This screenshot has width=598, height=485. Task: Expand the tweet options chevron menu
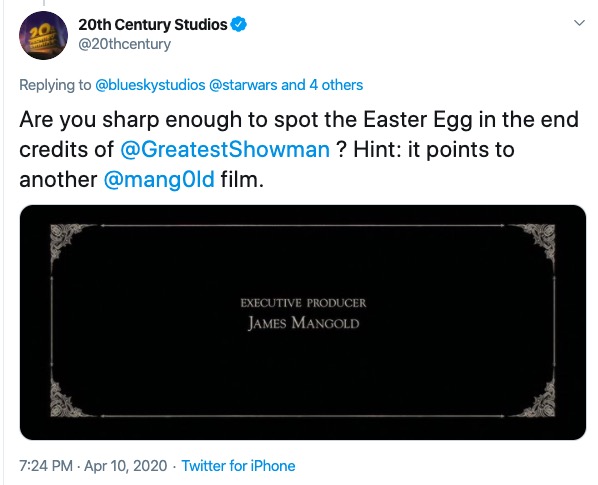579,23
